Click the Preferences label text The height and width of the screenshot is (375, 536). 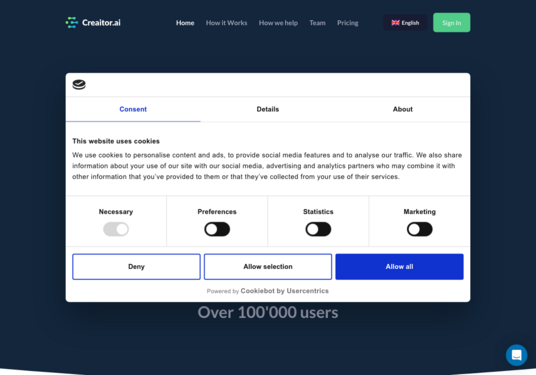[x=217, y=212]
